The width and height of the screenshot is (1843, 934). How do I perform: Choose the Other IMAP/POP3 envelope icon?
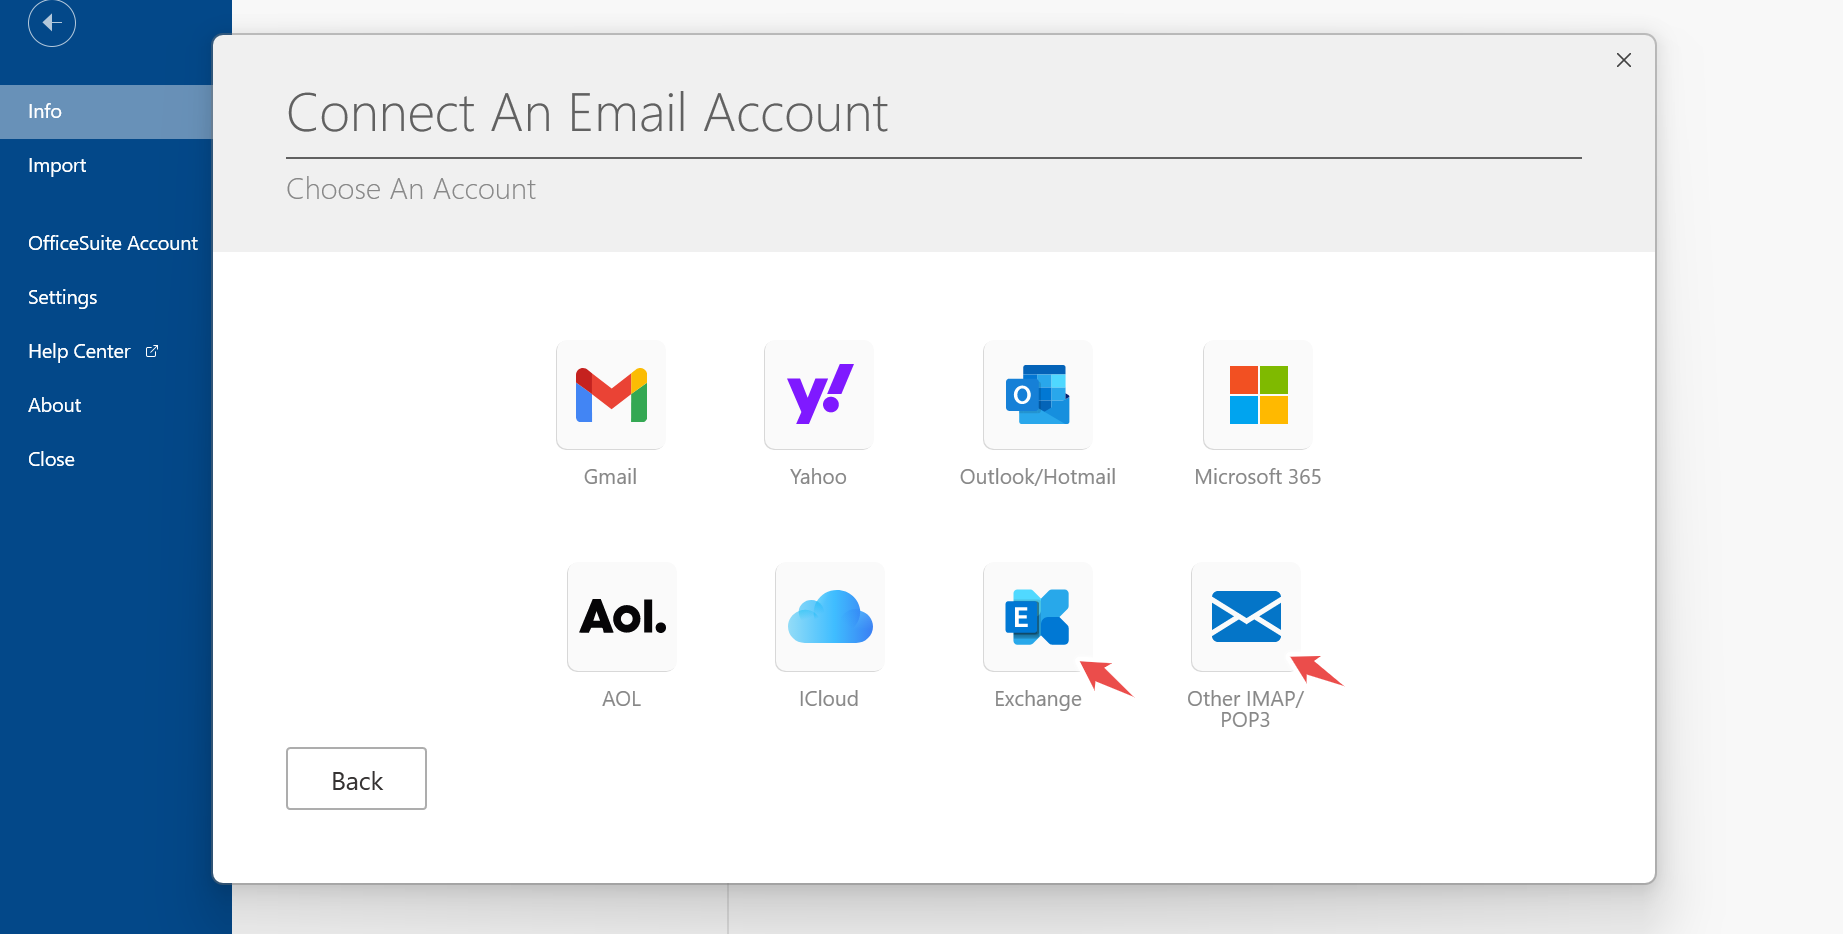(1245, 617)
